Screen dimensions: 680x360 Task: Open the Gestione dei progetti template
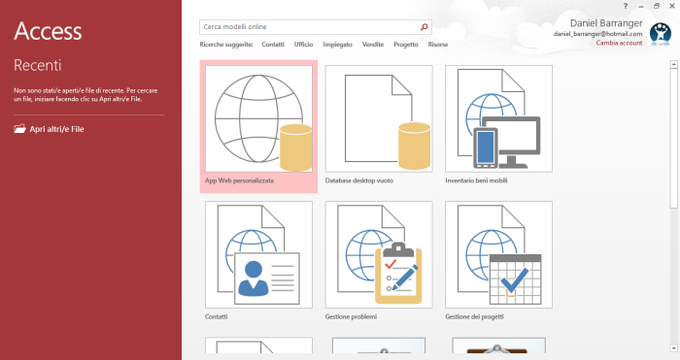pyautogui.click(x=499, y=255)
